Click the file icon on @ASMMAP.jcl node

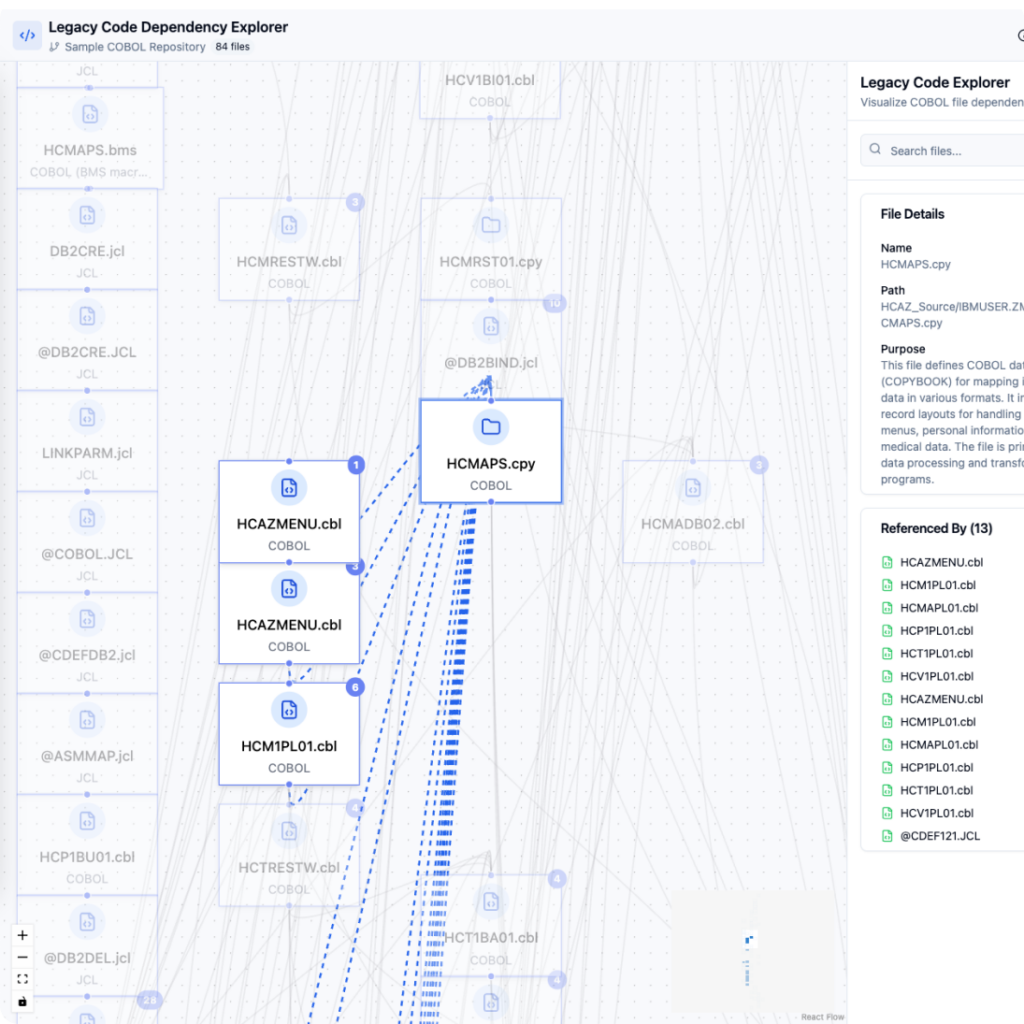[87, 720]
